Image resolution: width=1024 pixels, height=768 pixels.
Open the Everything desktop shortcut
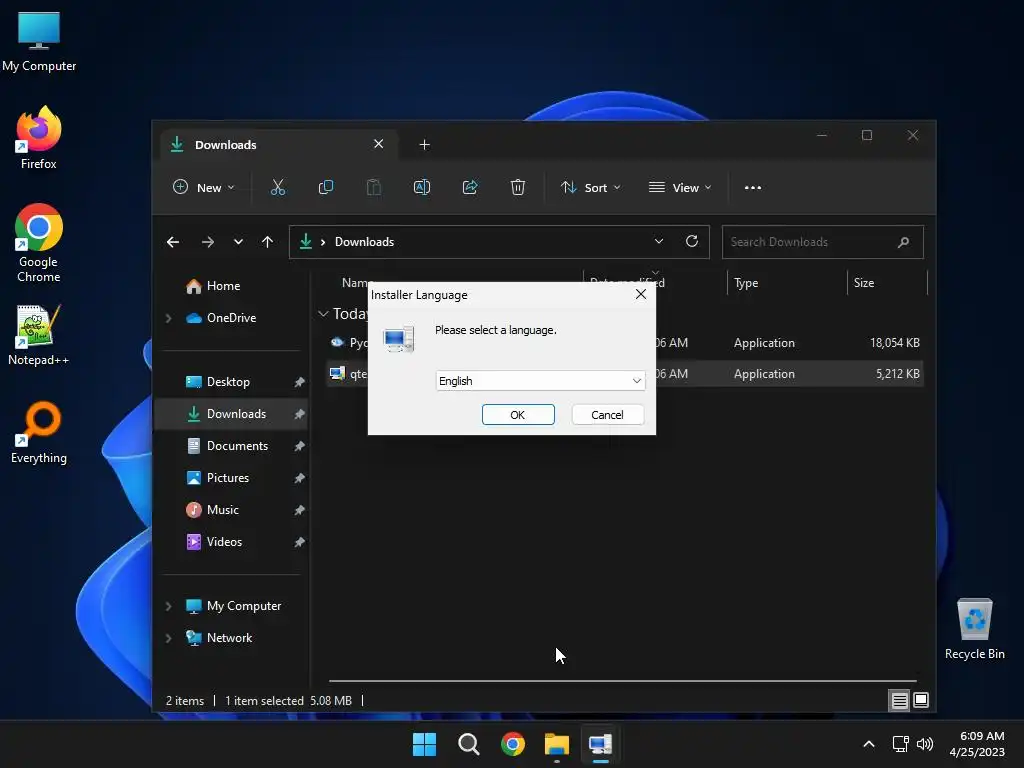(x=39, y=432)
